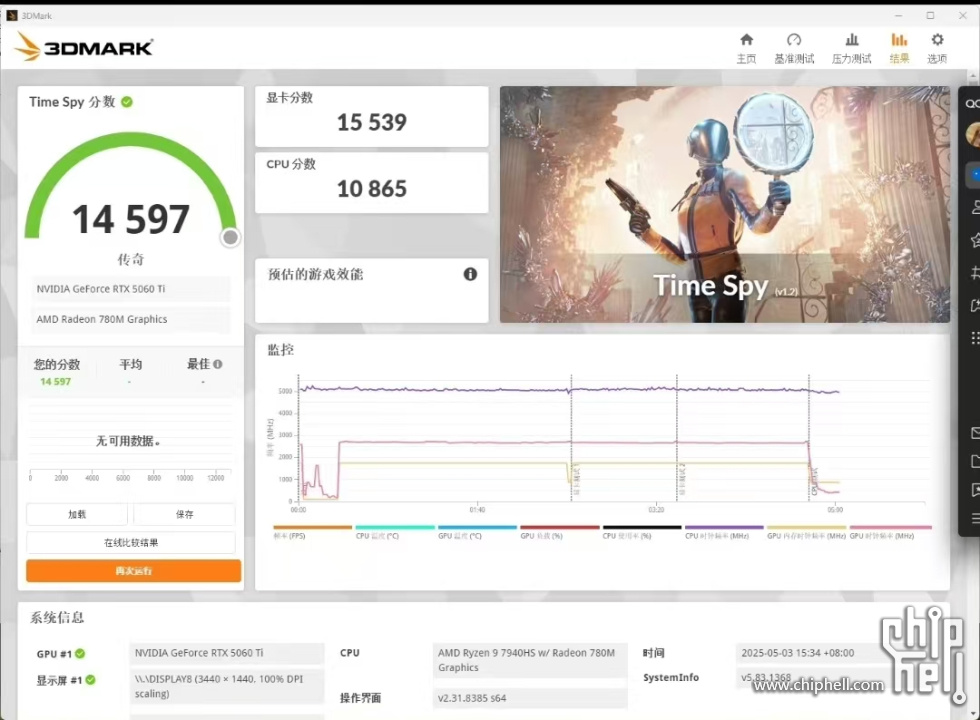The image size is (980, 720).
Task: Click the CPU 分数 value 10 865
Action: click(372, 188)
